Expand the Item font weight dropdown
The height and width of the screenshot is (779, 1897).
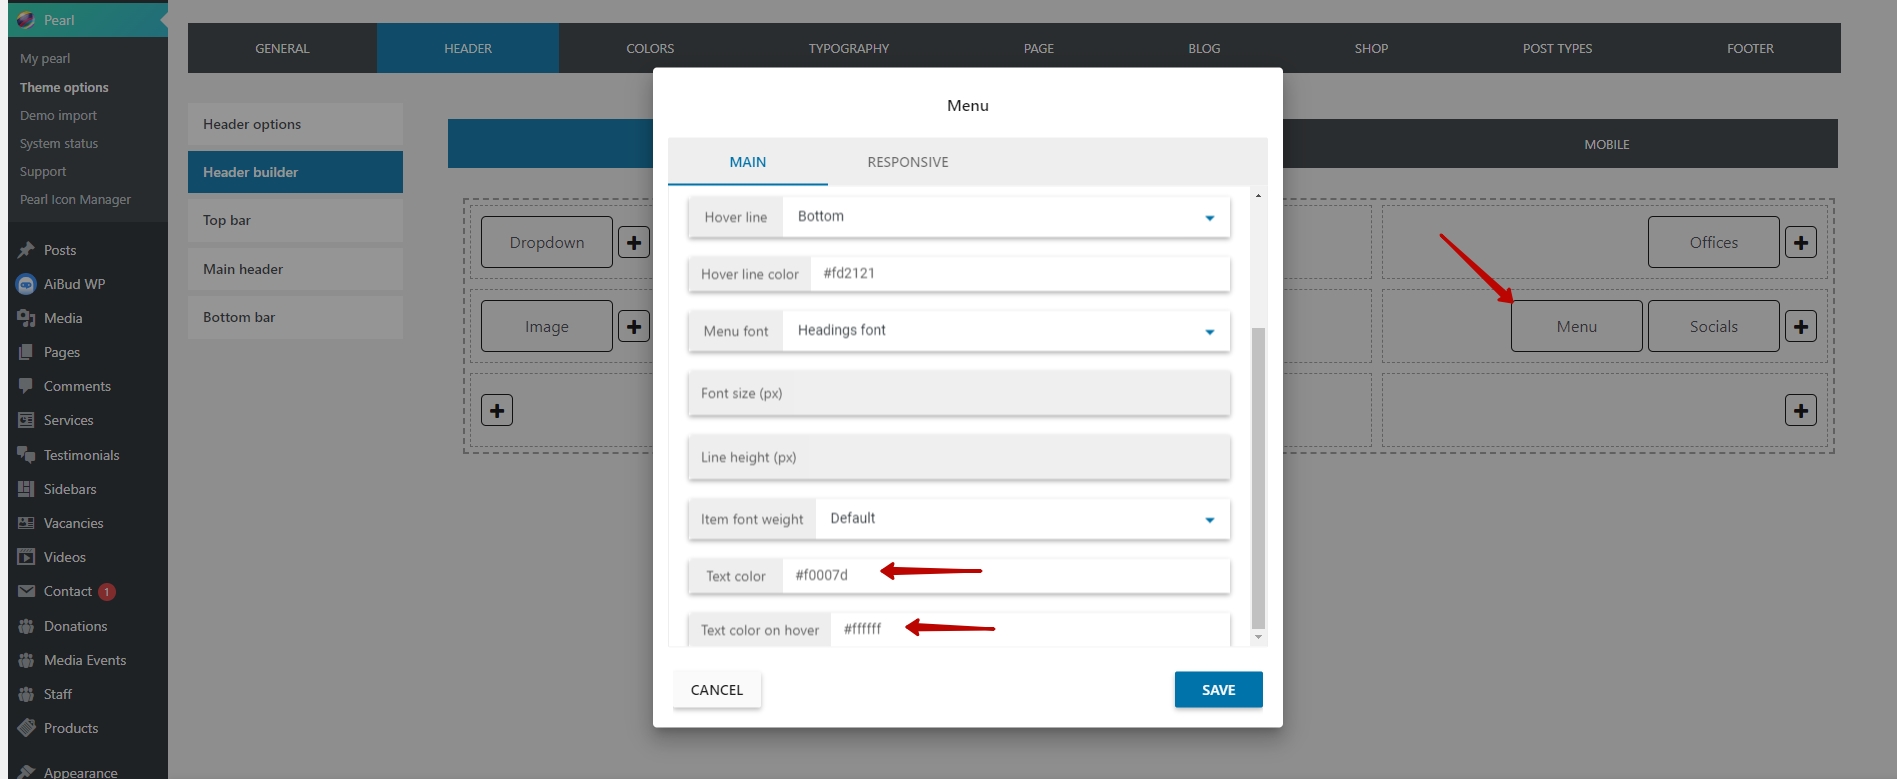pyautogui.click(x=1209, y=520)
